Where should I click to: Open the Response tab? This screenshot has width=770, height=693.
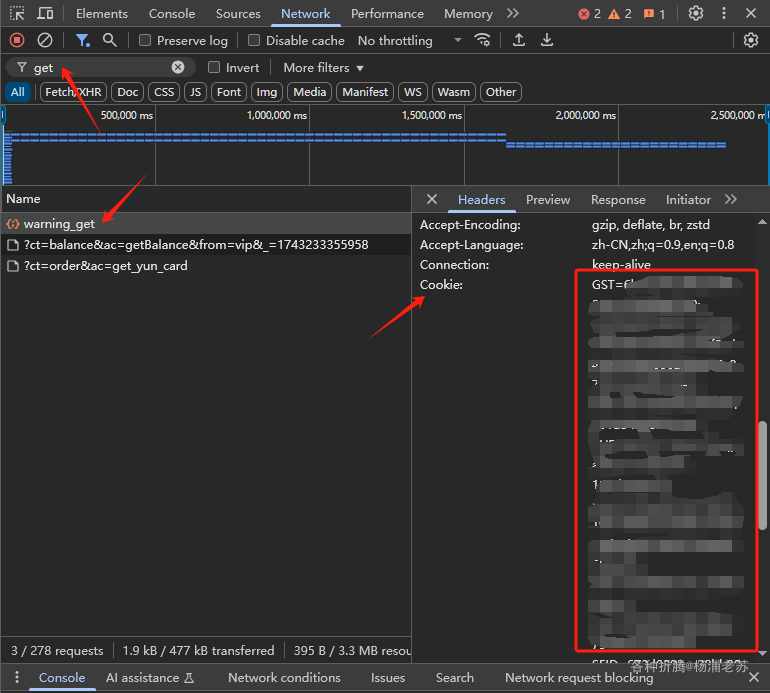point(618,199)
